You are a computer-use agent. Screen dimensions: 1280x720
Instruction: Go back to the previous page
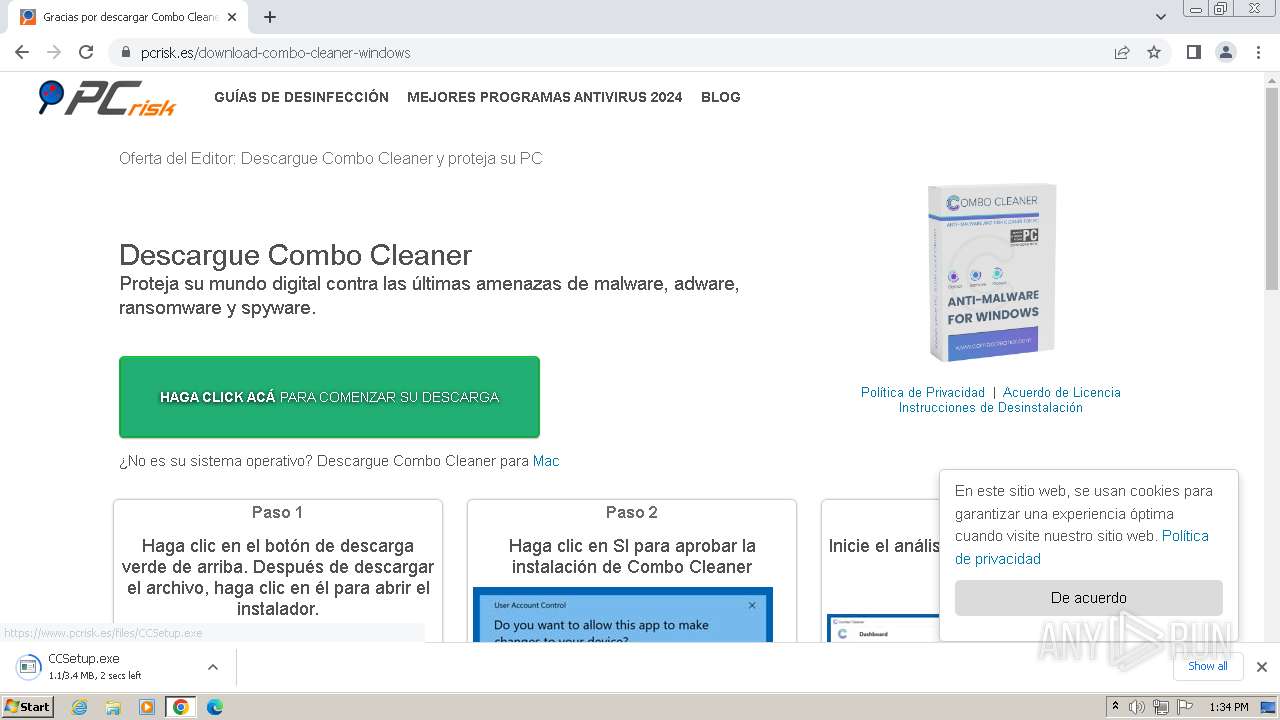click(22, 53)
